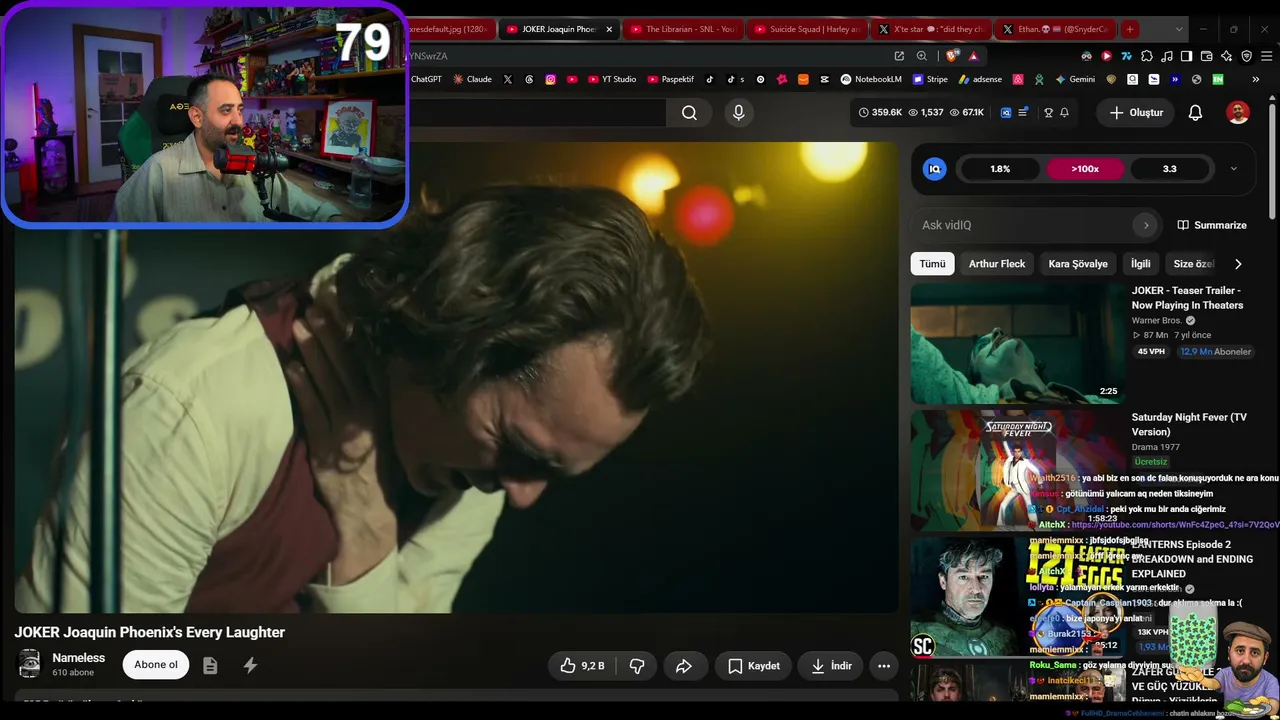The height and width of the screenshot is (720, 1280).
Task: Click the transcript document icon beside Abone ol
Action: [x=210, y=665]
